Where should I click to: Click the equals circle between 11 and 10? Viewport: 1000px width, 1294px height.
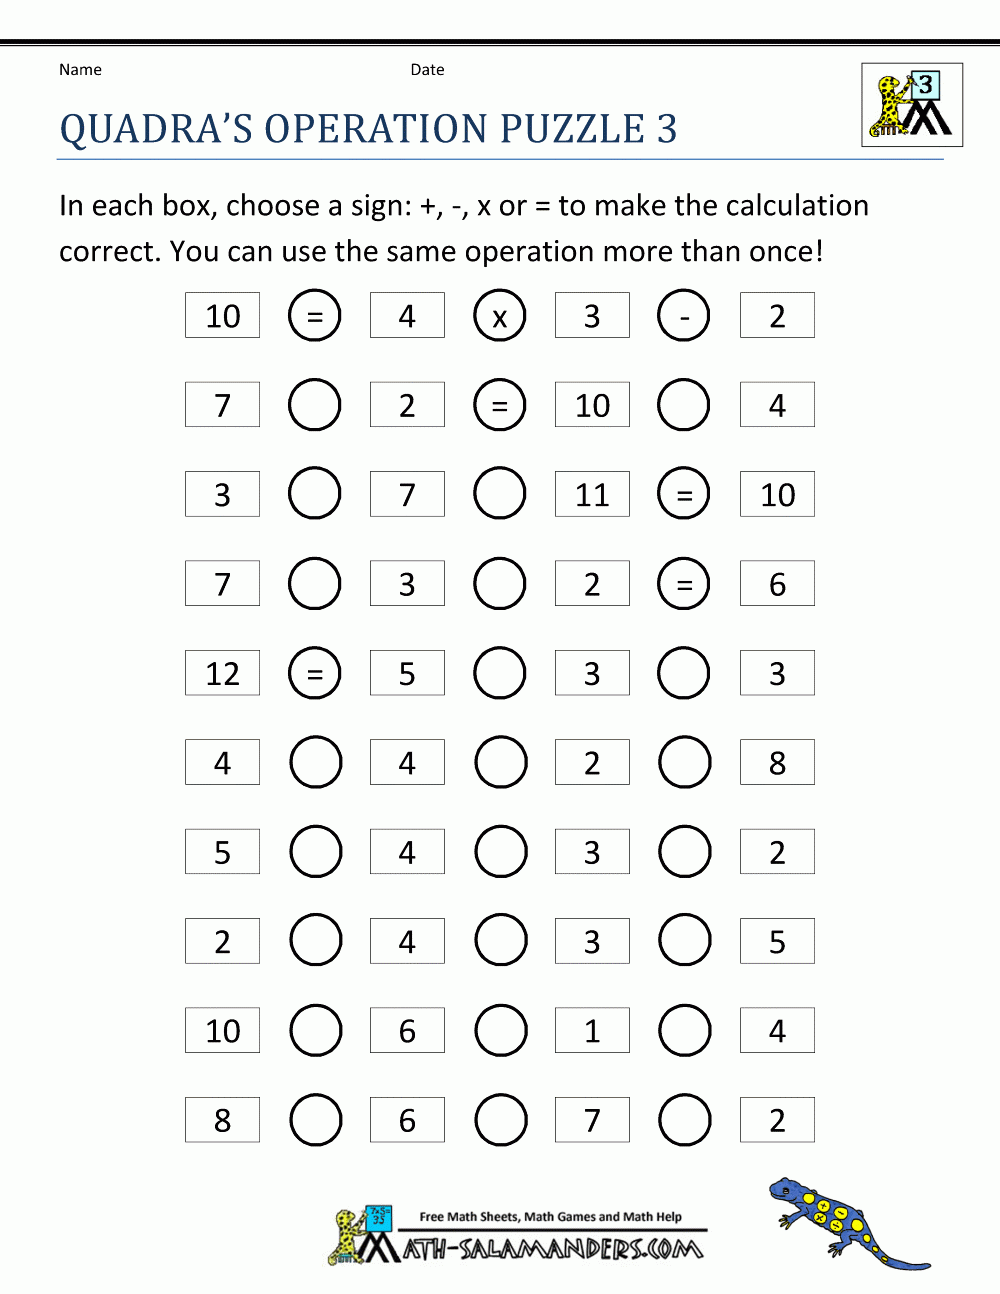point(684,494)
